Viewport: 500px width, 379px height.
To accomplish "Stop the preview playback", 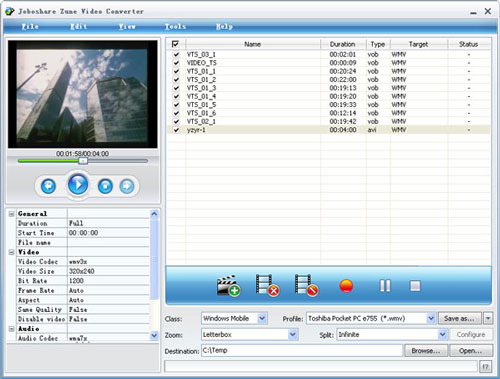I will pyautogui.click(x=105, y=186).
